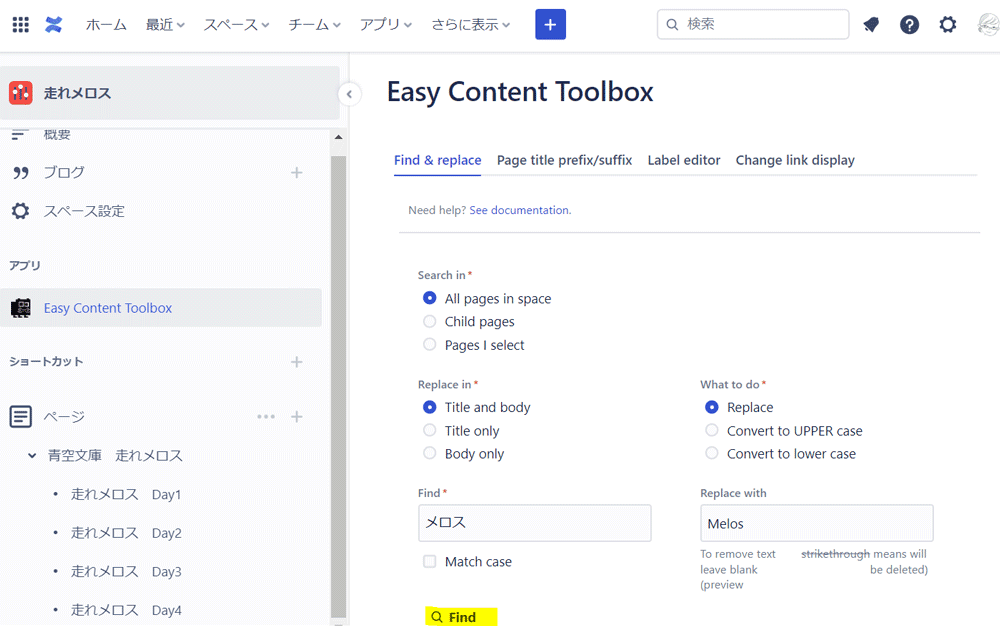Open the 青空文庫 走れメロス parent page

[115, 456]
